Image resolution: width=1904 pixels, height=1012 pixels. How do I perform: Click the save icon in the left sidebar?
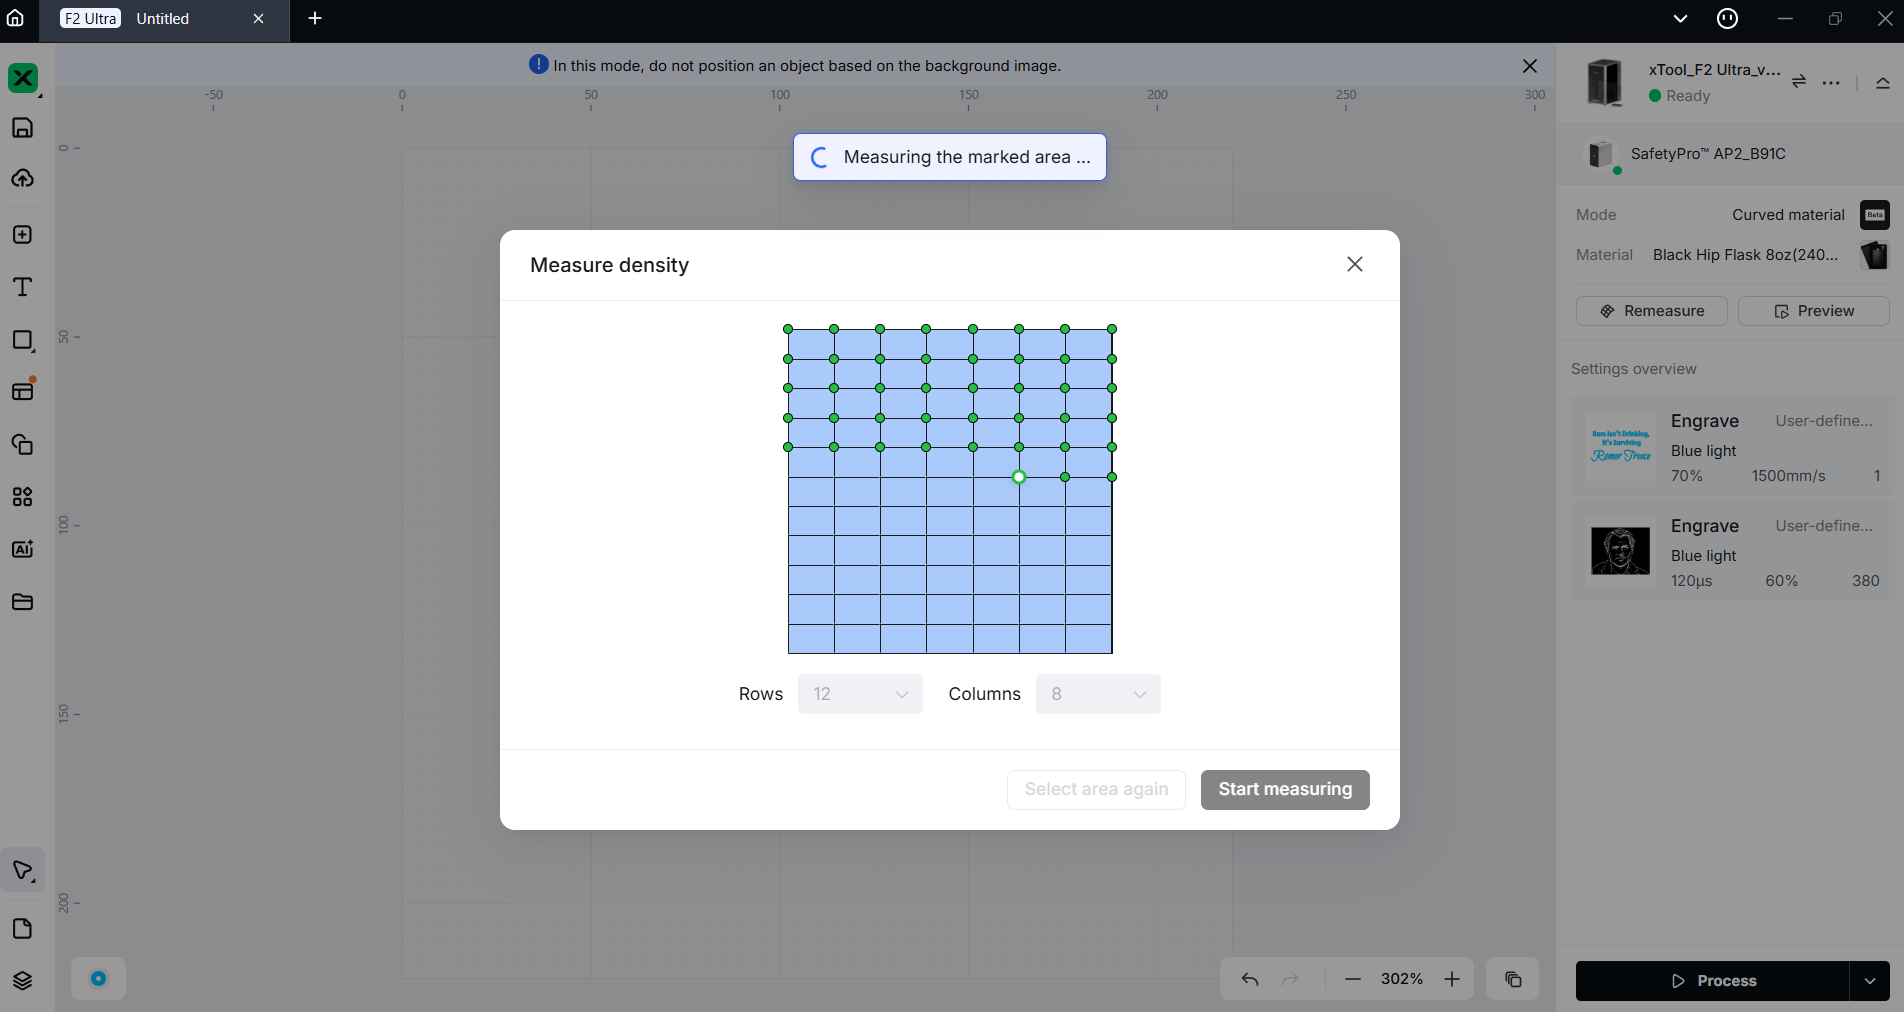click(x=22, y=127)
